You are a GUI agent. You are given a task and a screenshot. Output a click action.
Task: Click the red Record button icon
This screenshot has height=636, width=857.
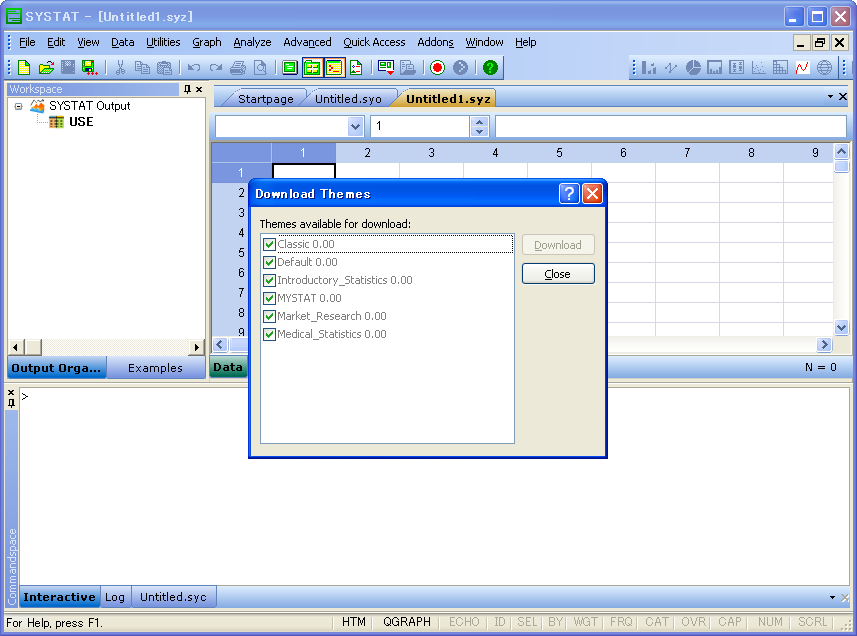[437, 67]
